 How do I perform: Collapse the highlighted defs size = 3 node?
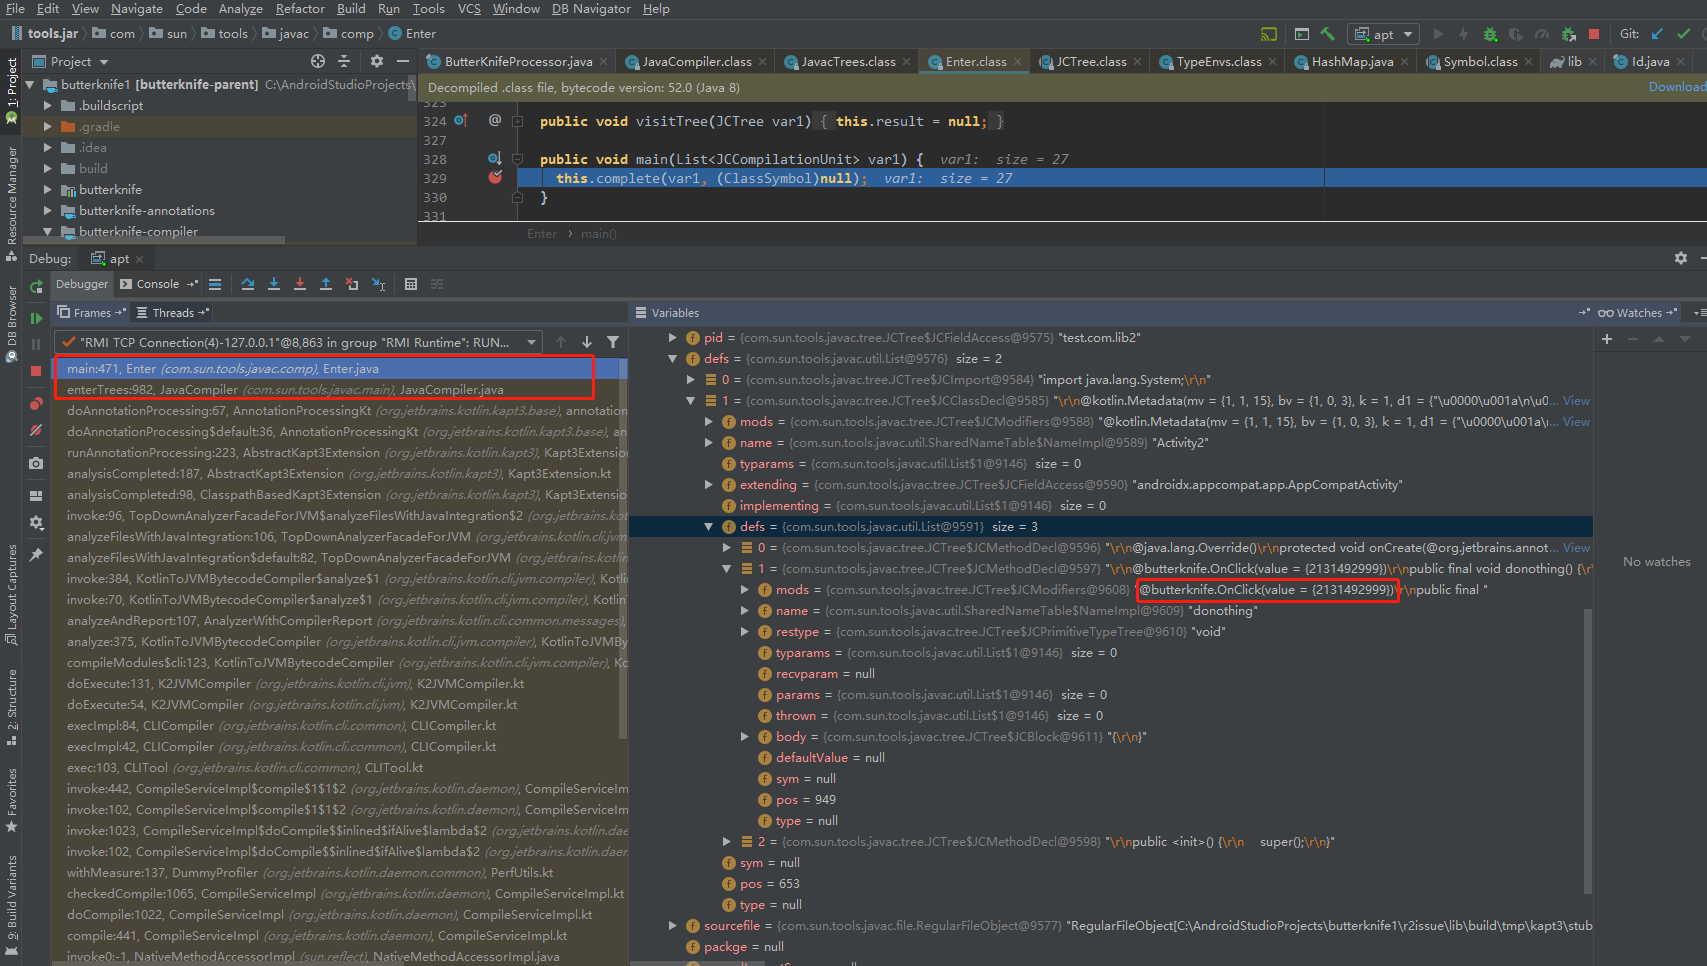(709, 527)
